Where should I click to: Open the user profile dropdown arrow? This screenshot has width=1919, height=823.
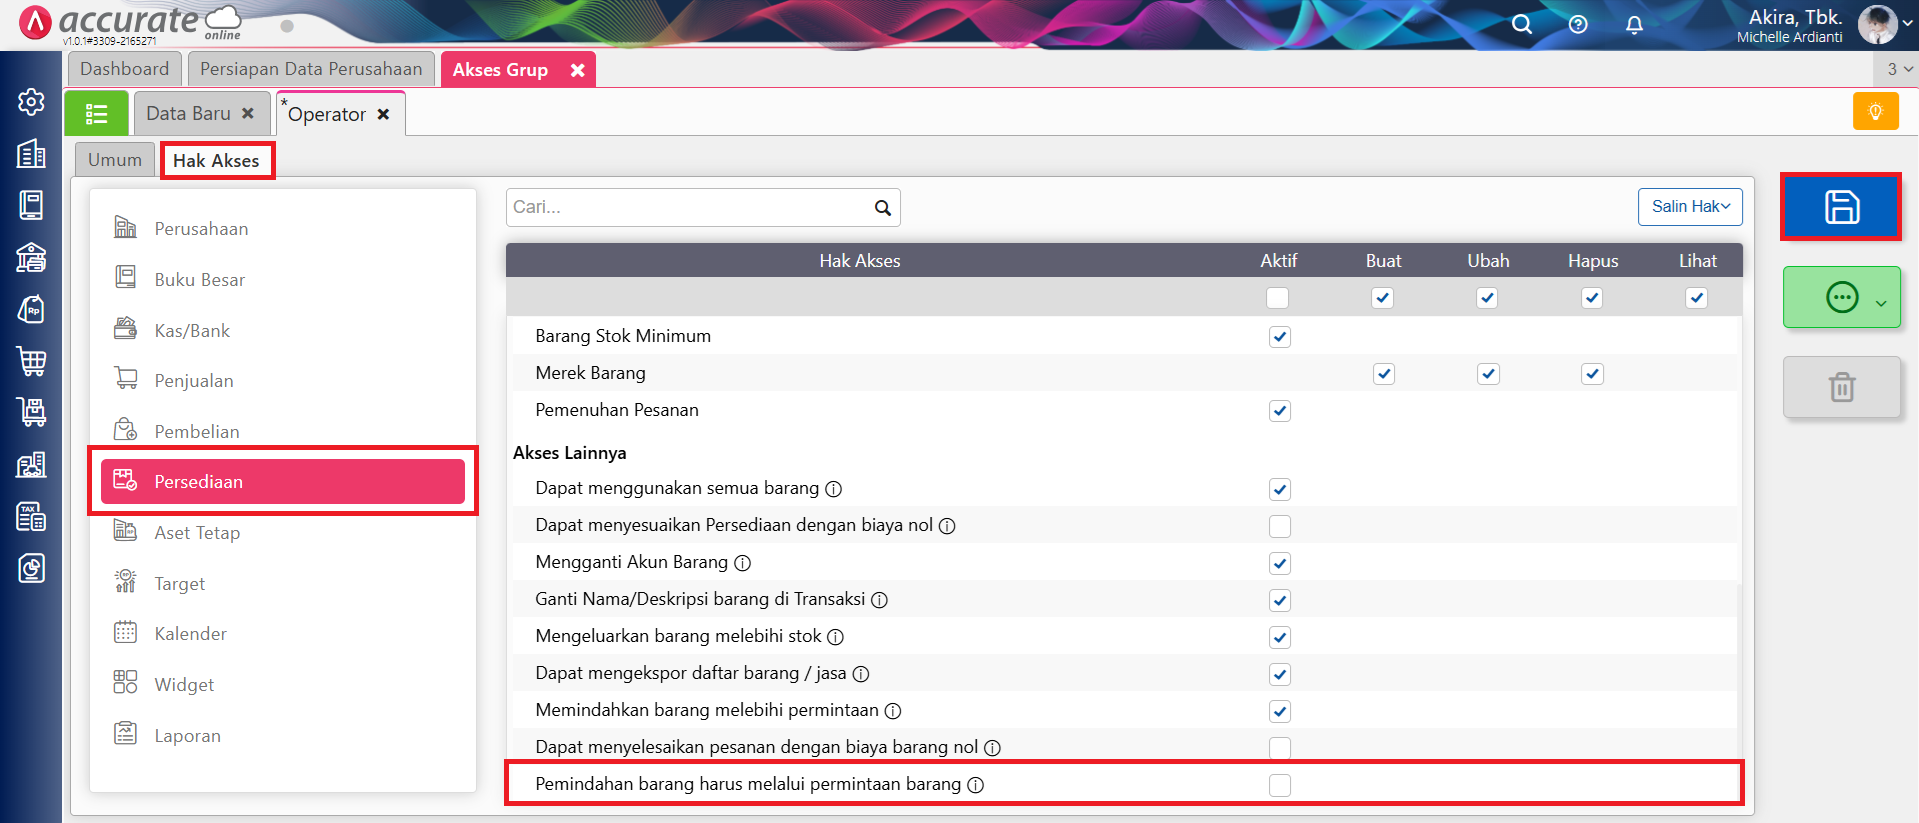(x=1907, y=24)
